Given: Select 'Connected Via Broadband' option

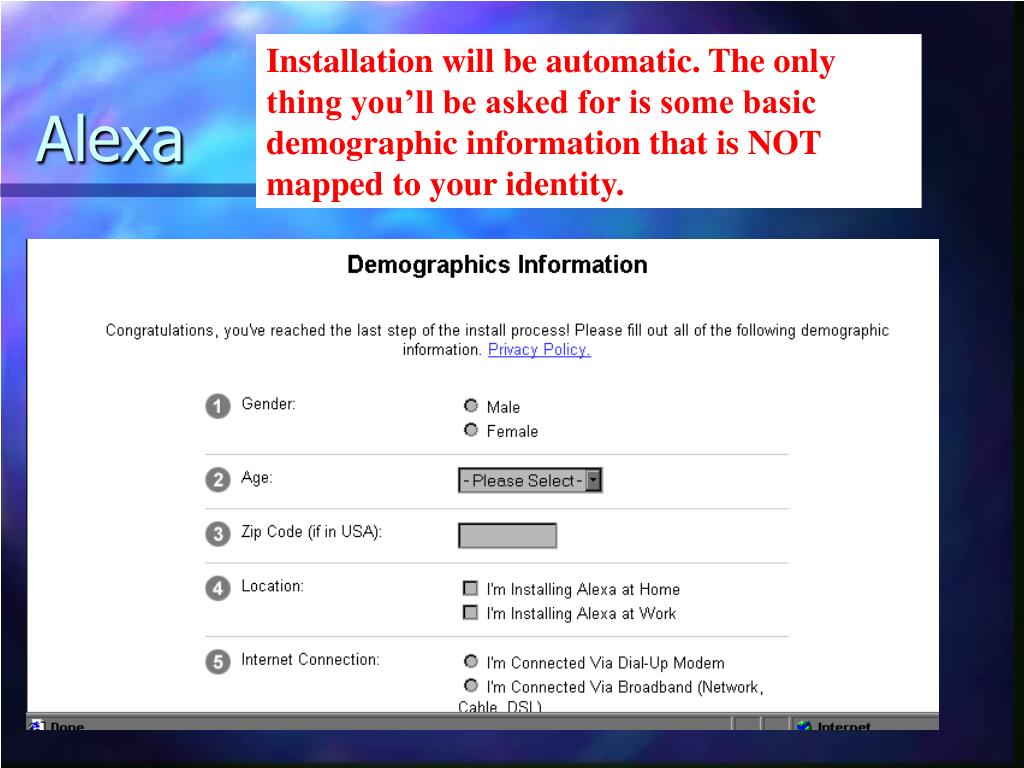Looking at the screenshot, I should point(471,686).
